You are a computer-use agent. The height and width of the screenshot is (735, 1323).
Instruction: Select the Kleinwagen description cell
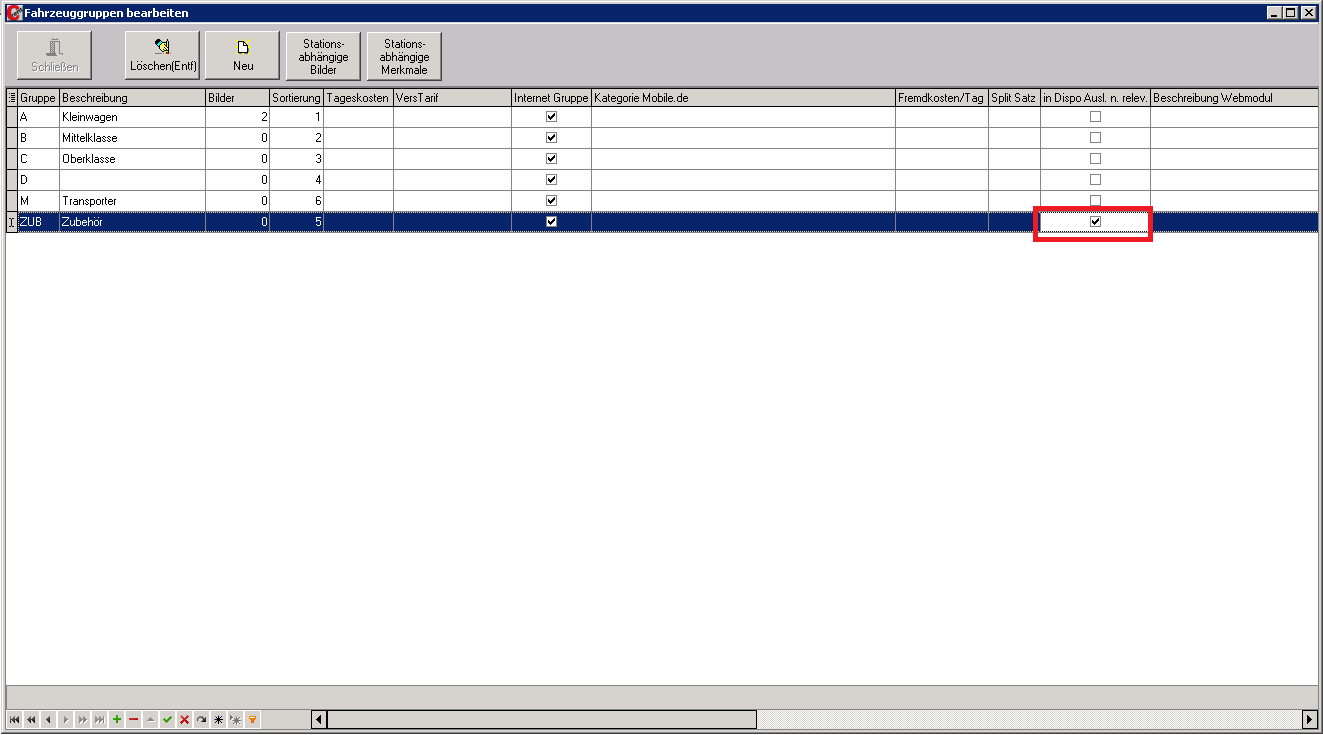[x=132, y=117]
